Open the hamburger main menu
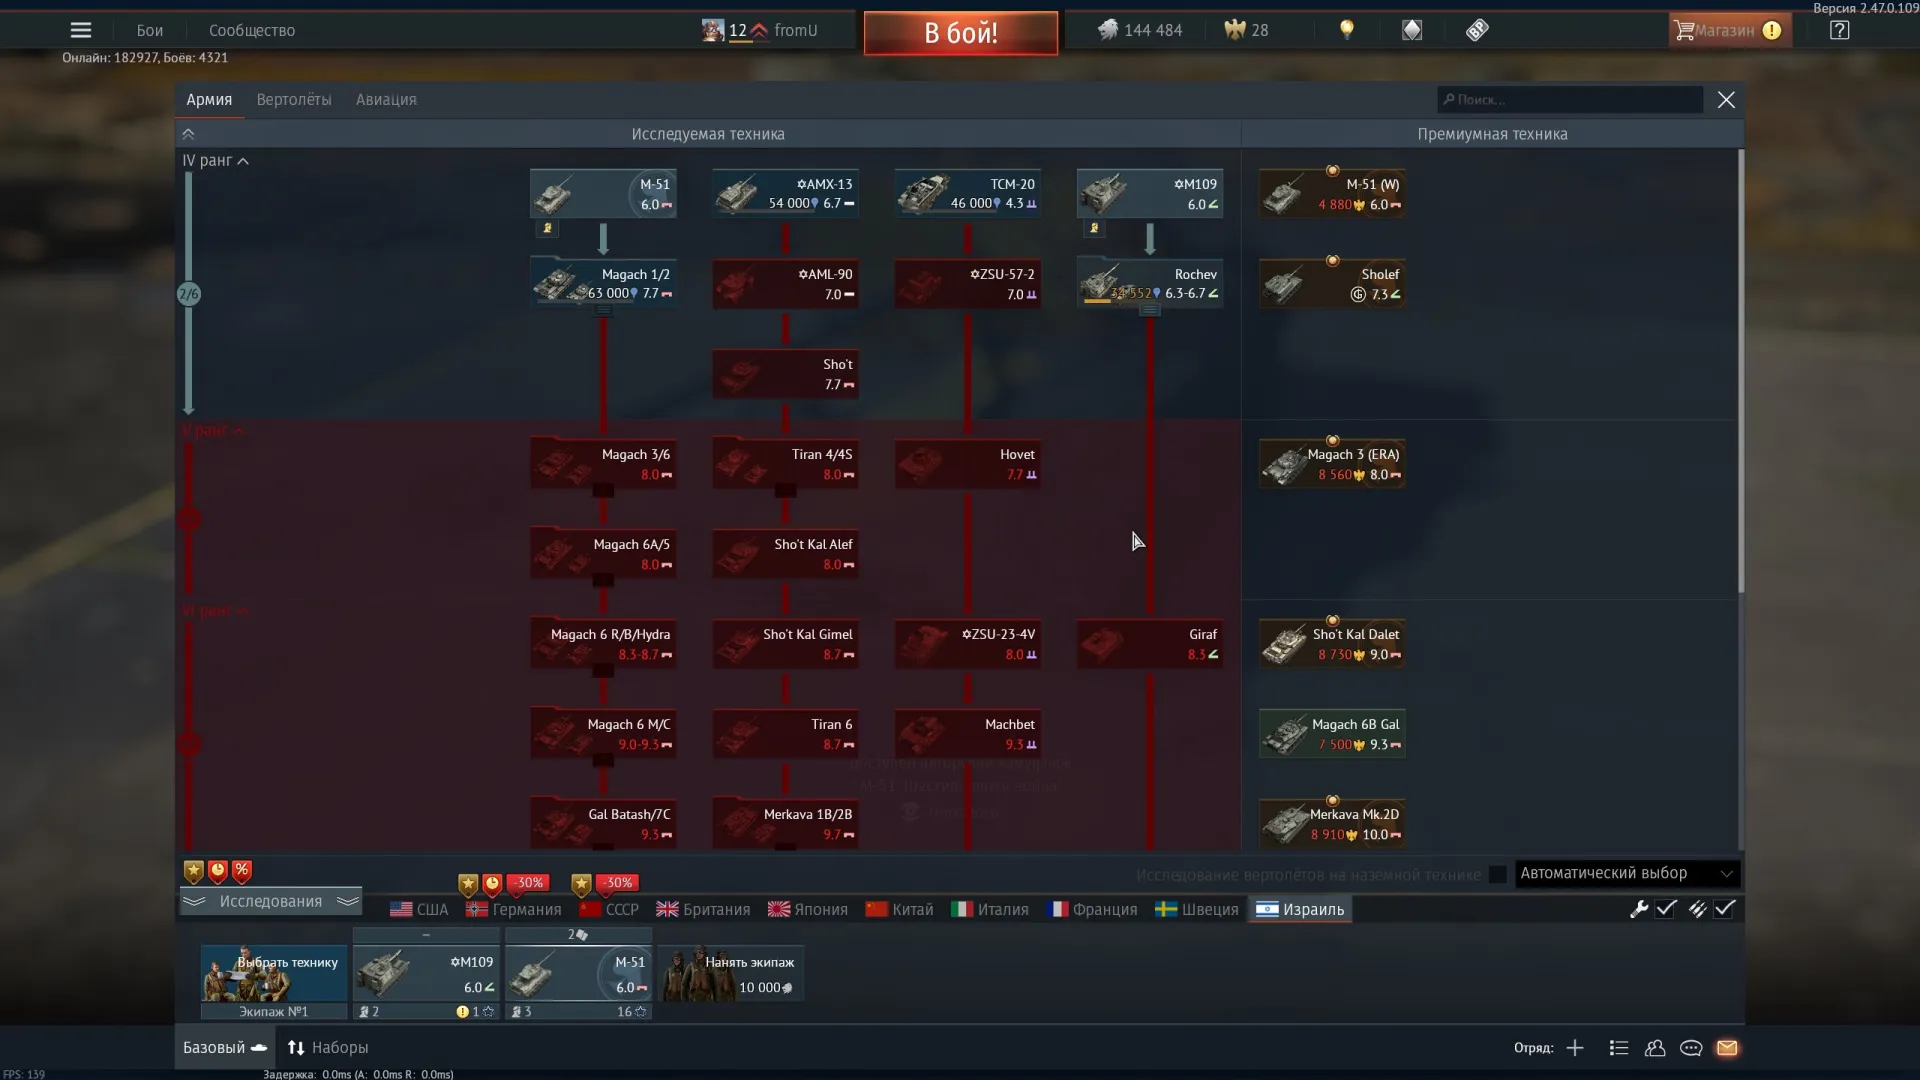 coord(81,30)
